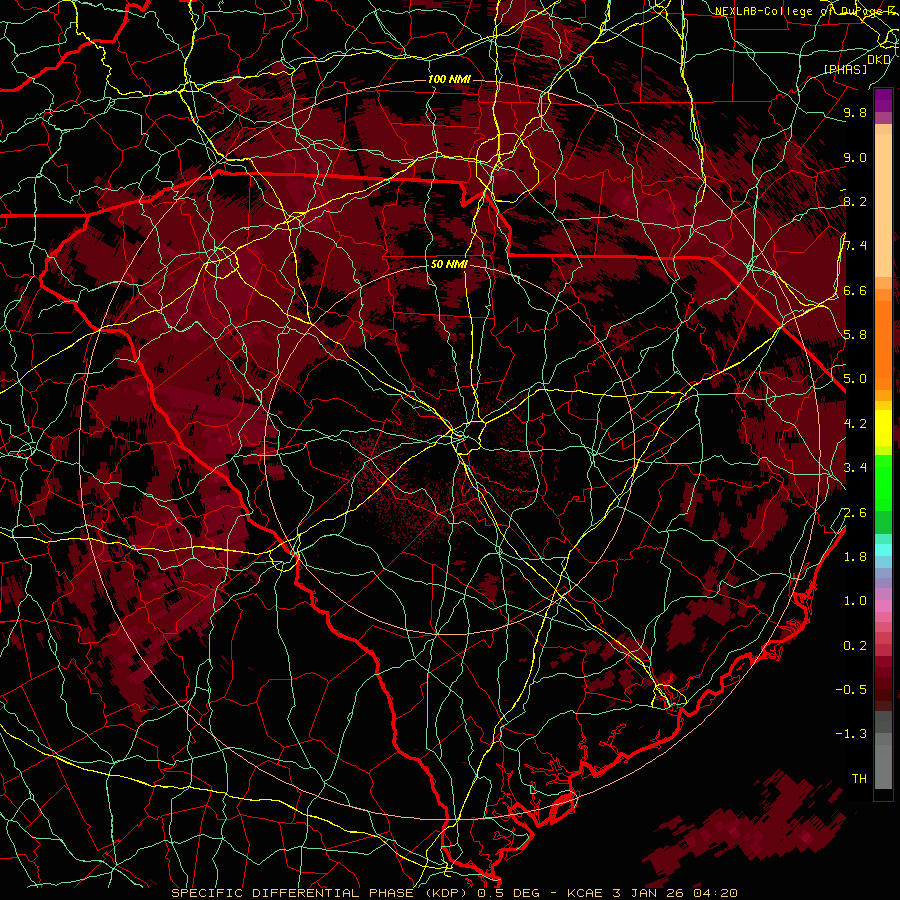Click the 1.8 value on the scale
The height and width of the screenshot is (900, 900).
pos(855,557)
